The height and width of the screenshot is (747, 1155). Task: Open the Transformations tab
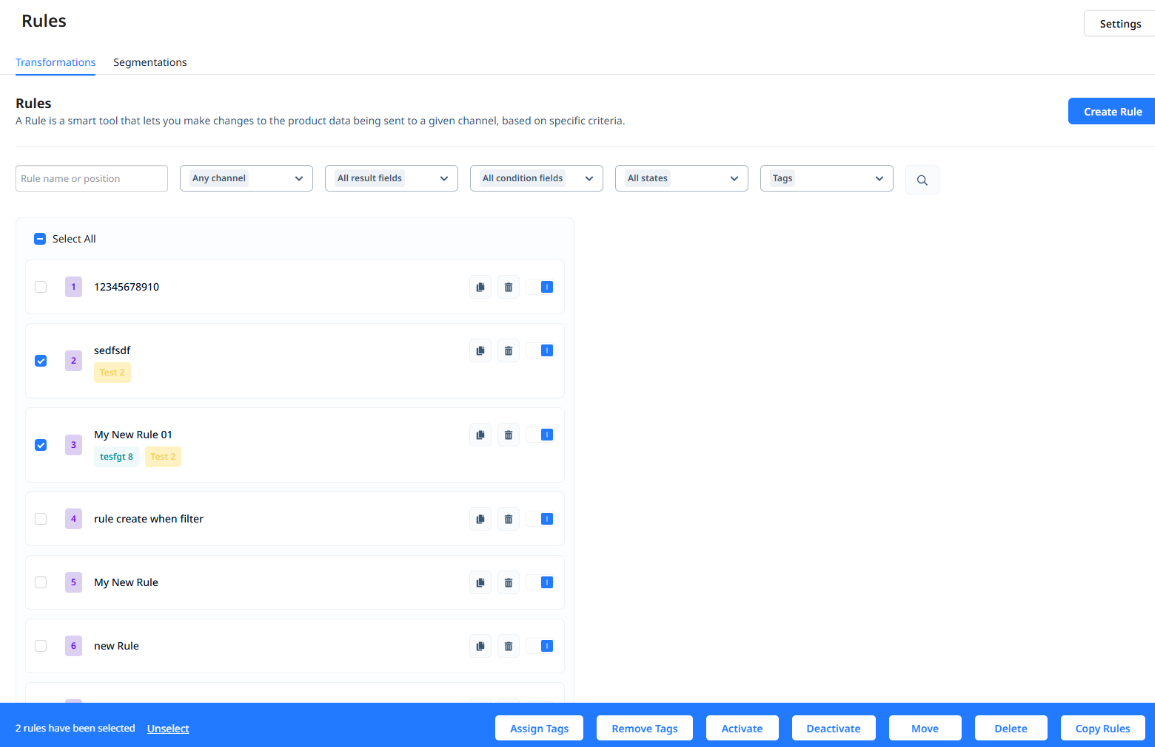click(x=55, y=63)
